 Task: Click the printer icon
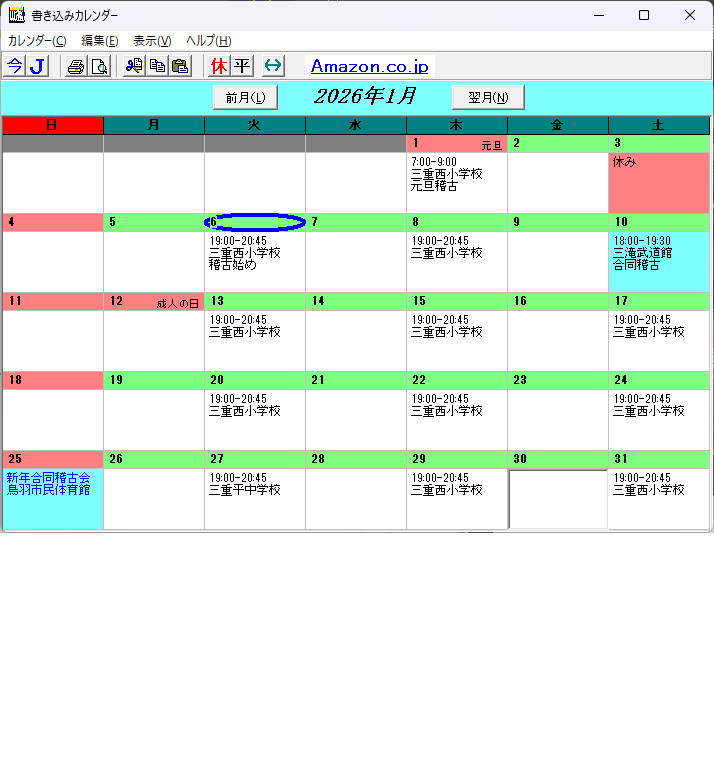click(76, 66)
